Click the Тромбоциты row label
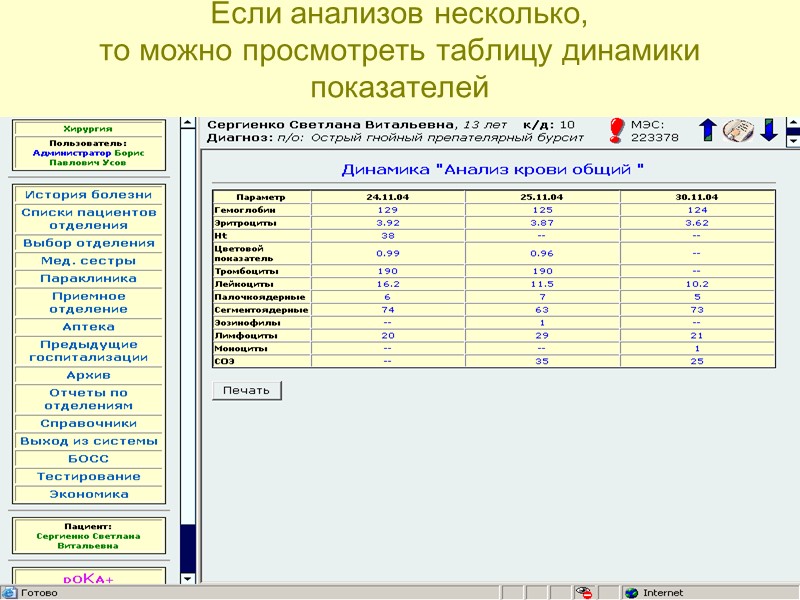The image size is (800, 600). pos(246,271)
